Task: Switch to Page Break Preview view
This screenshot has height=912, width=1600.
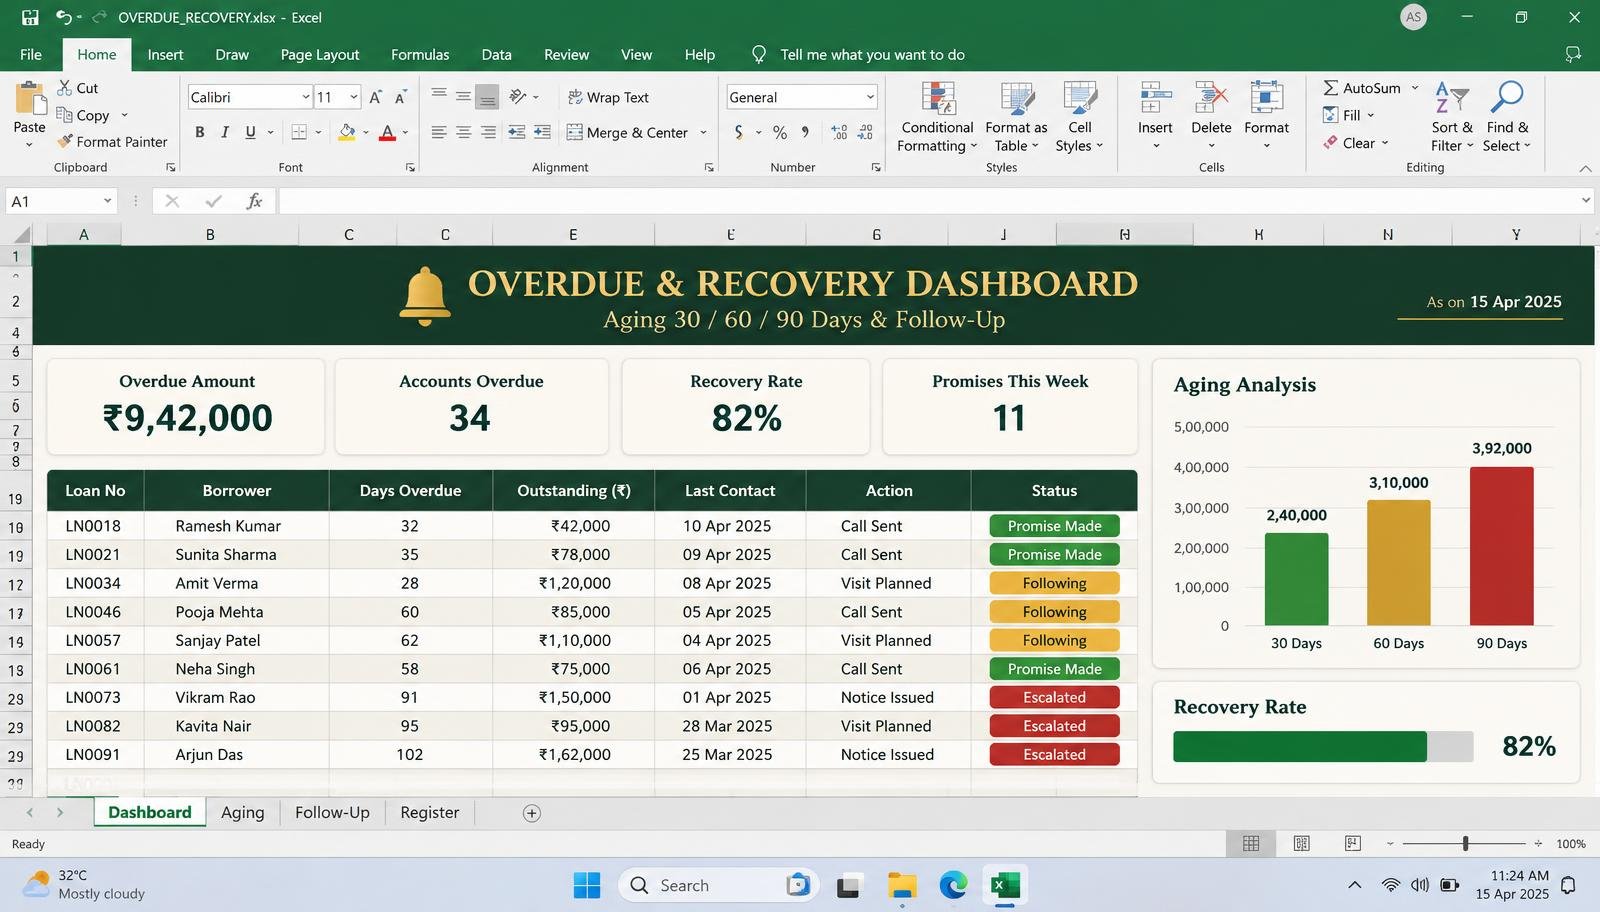Action: (x=1353, y=844)
